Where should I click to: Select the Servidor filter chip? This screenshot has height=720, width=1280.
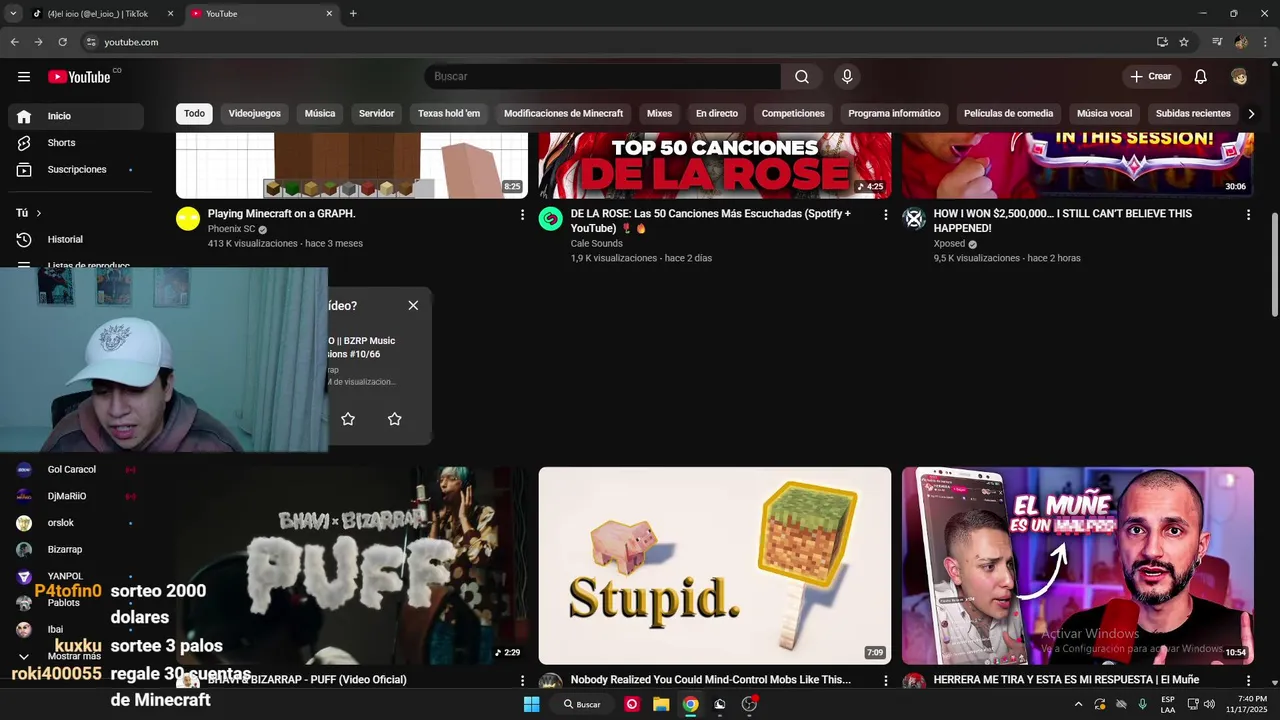pos(377,114)
